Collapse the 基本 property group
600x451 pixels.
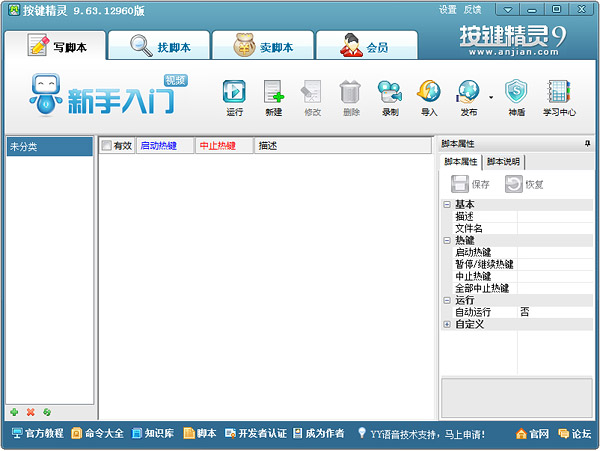pos(447,205)
